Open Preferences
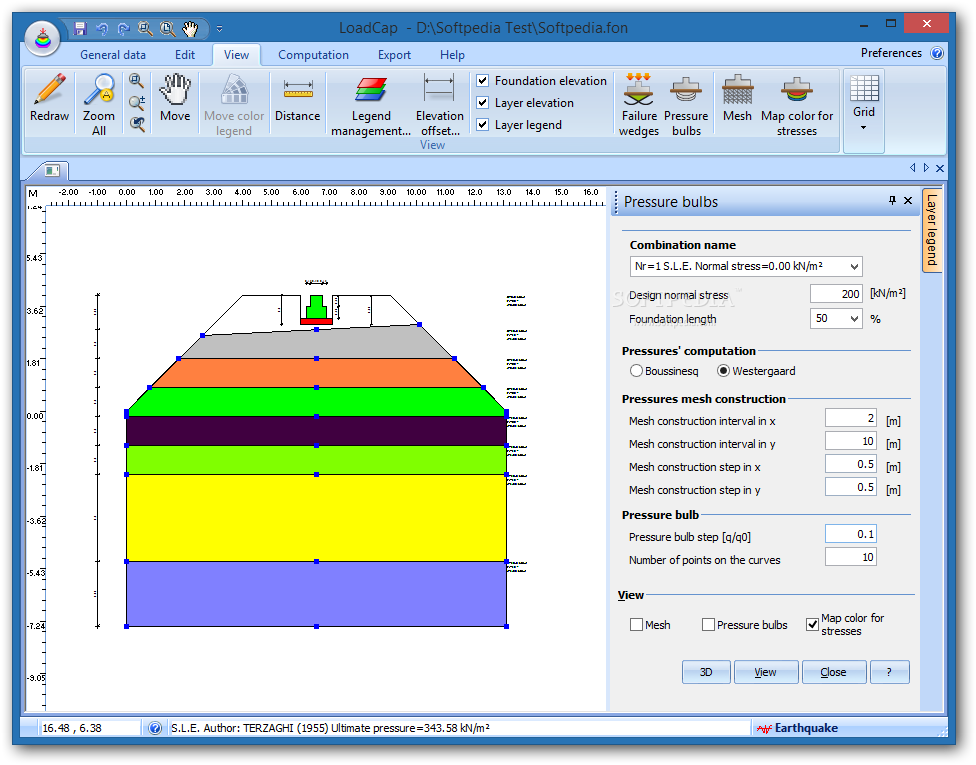Screen dimensions: 976x765 tap(891, 53)
